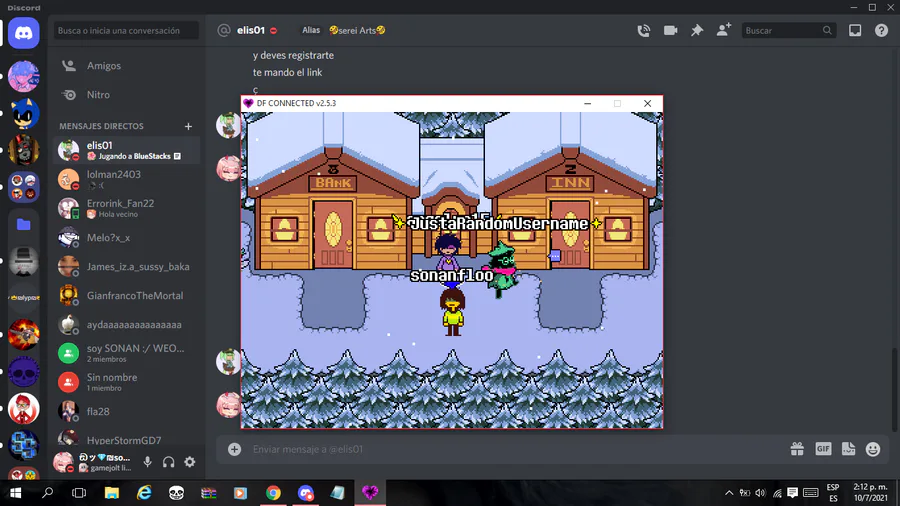Open the sticker picker
Screen dimensions: 900x506
click(x=848, y=449)
